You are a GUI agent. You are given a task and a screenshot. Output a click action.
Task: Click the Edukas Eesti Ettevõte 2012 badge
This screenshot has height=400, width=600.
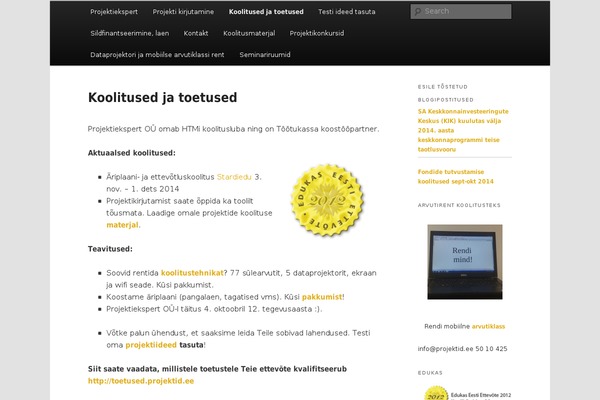pyautogui.click(x=327, y=200)
